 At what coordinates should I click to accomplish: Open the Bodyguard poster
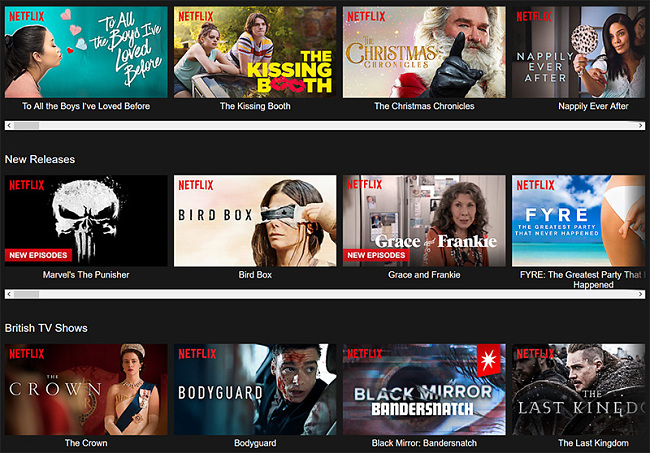click(255, 390)
